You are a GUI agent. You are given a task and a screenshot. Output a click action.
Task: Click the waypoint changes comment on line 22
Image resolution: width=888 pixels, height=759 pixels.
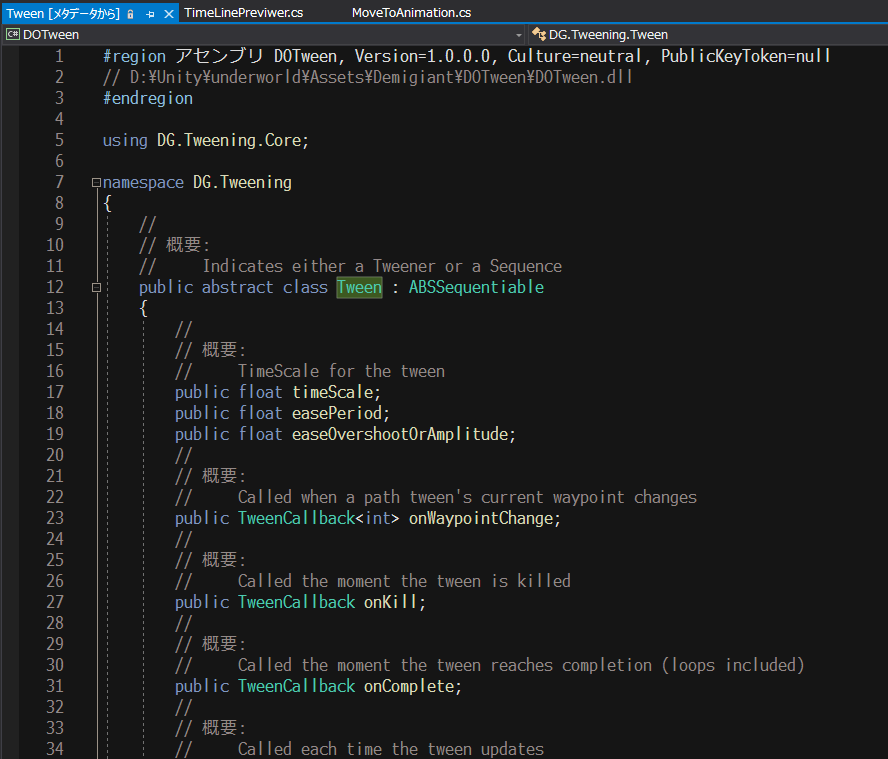pos(467,497)
